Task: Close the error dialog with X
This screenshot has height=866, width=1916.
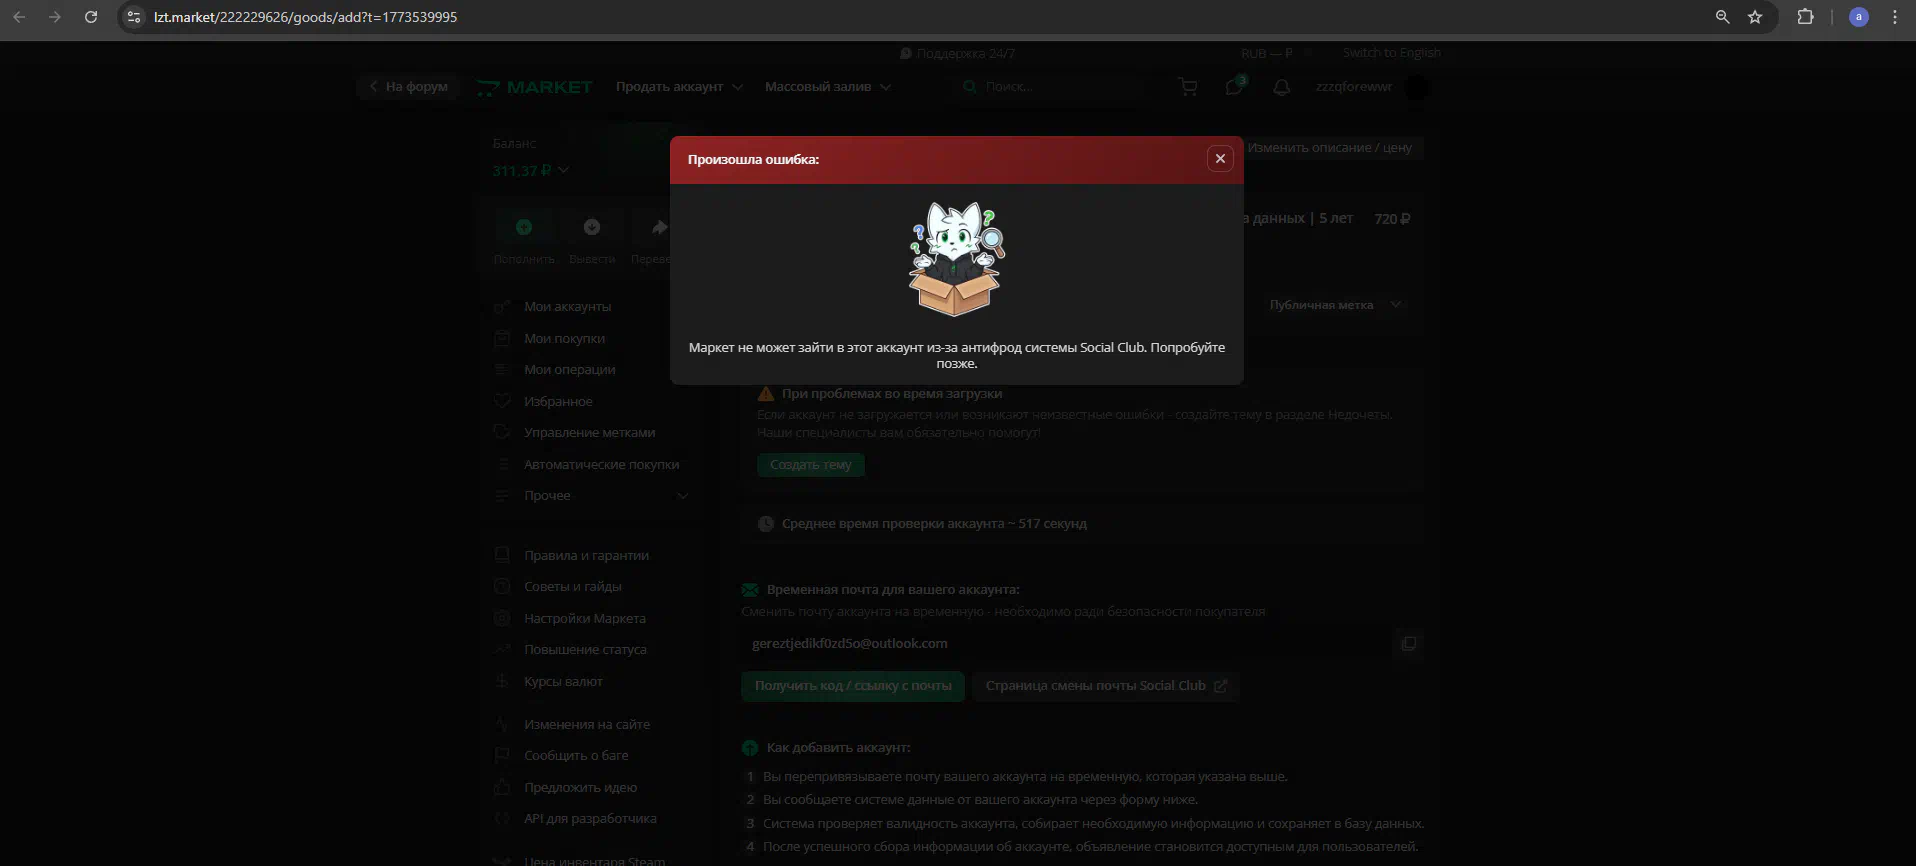Action: click(1219, 159)
